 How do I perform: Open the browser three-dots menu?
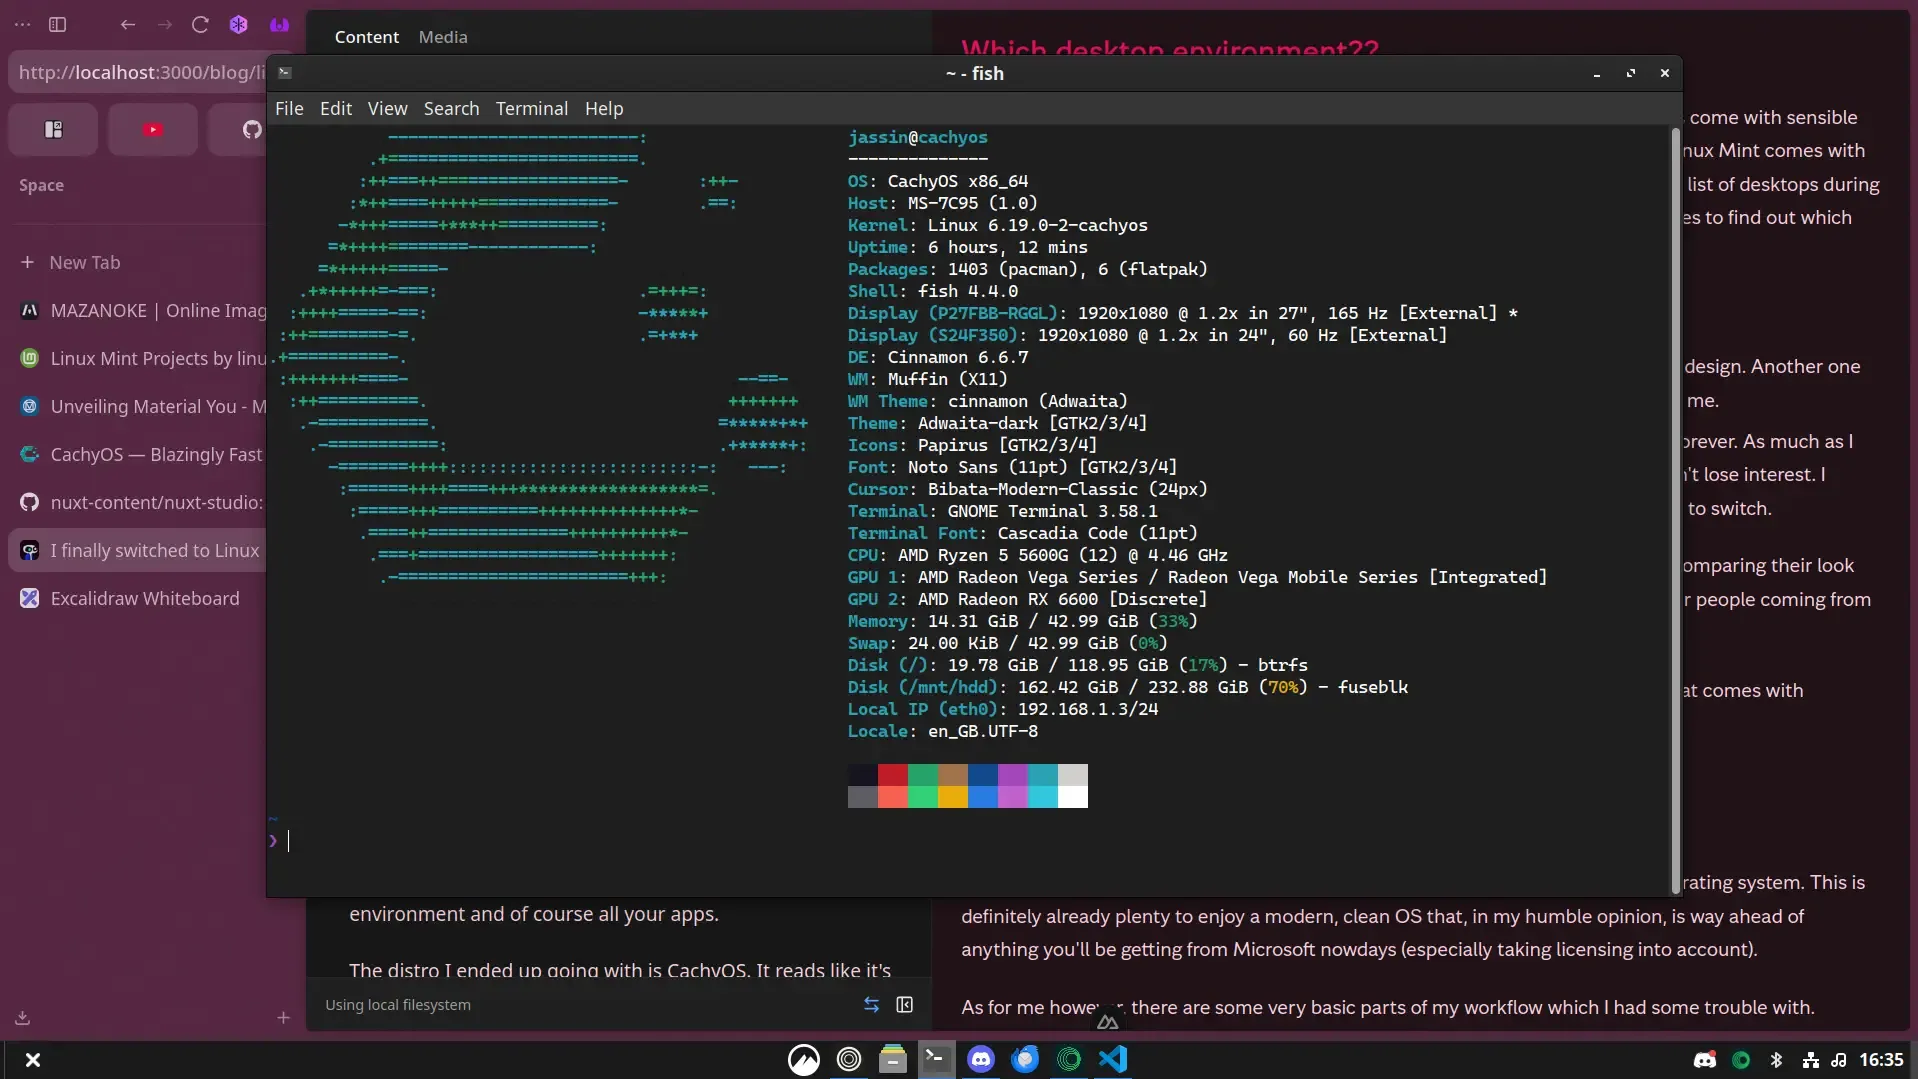coord(22,25)
